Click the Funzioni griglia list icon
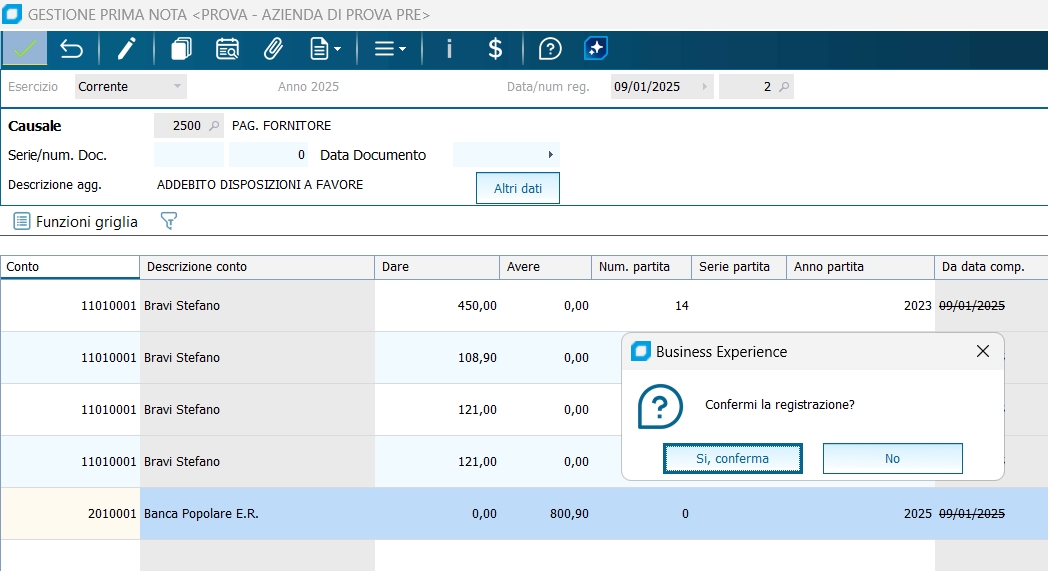1048x571 pixels. click(x=22, y=221)
